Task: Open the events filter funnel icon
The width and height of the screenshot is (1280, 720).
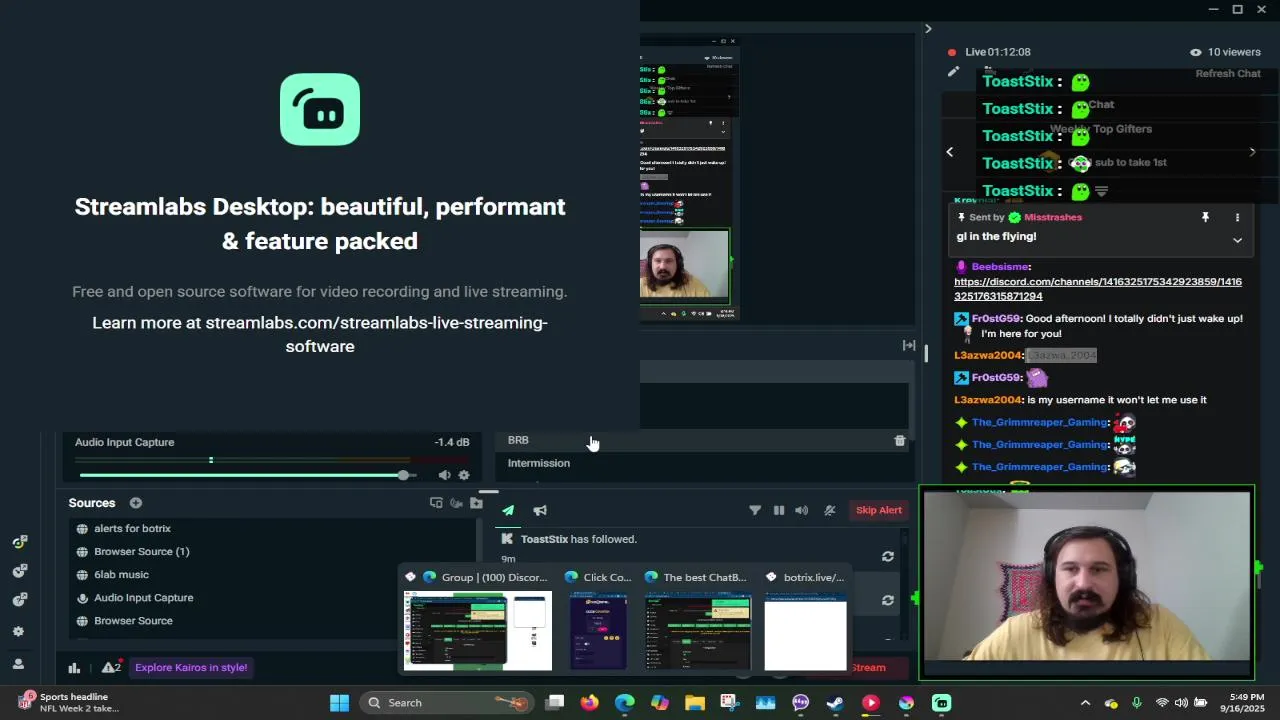Action: click(755, 510)
